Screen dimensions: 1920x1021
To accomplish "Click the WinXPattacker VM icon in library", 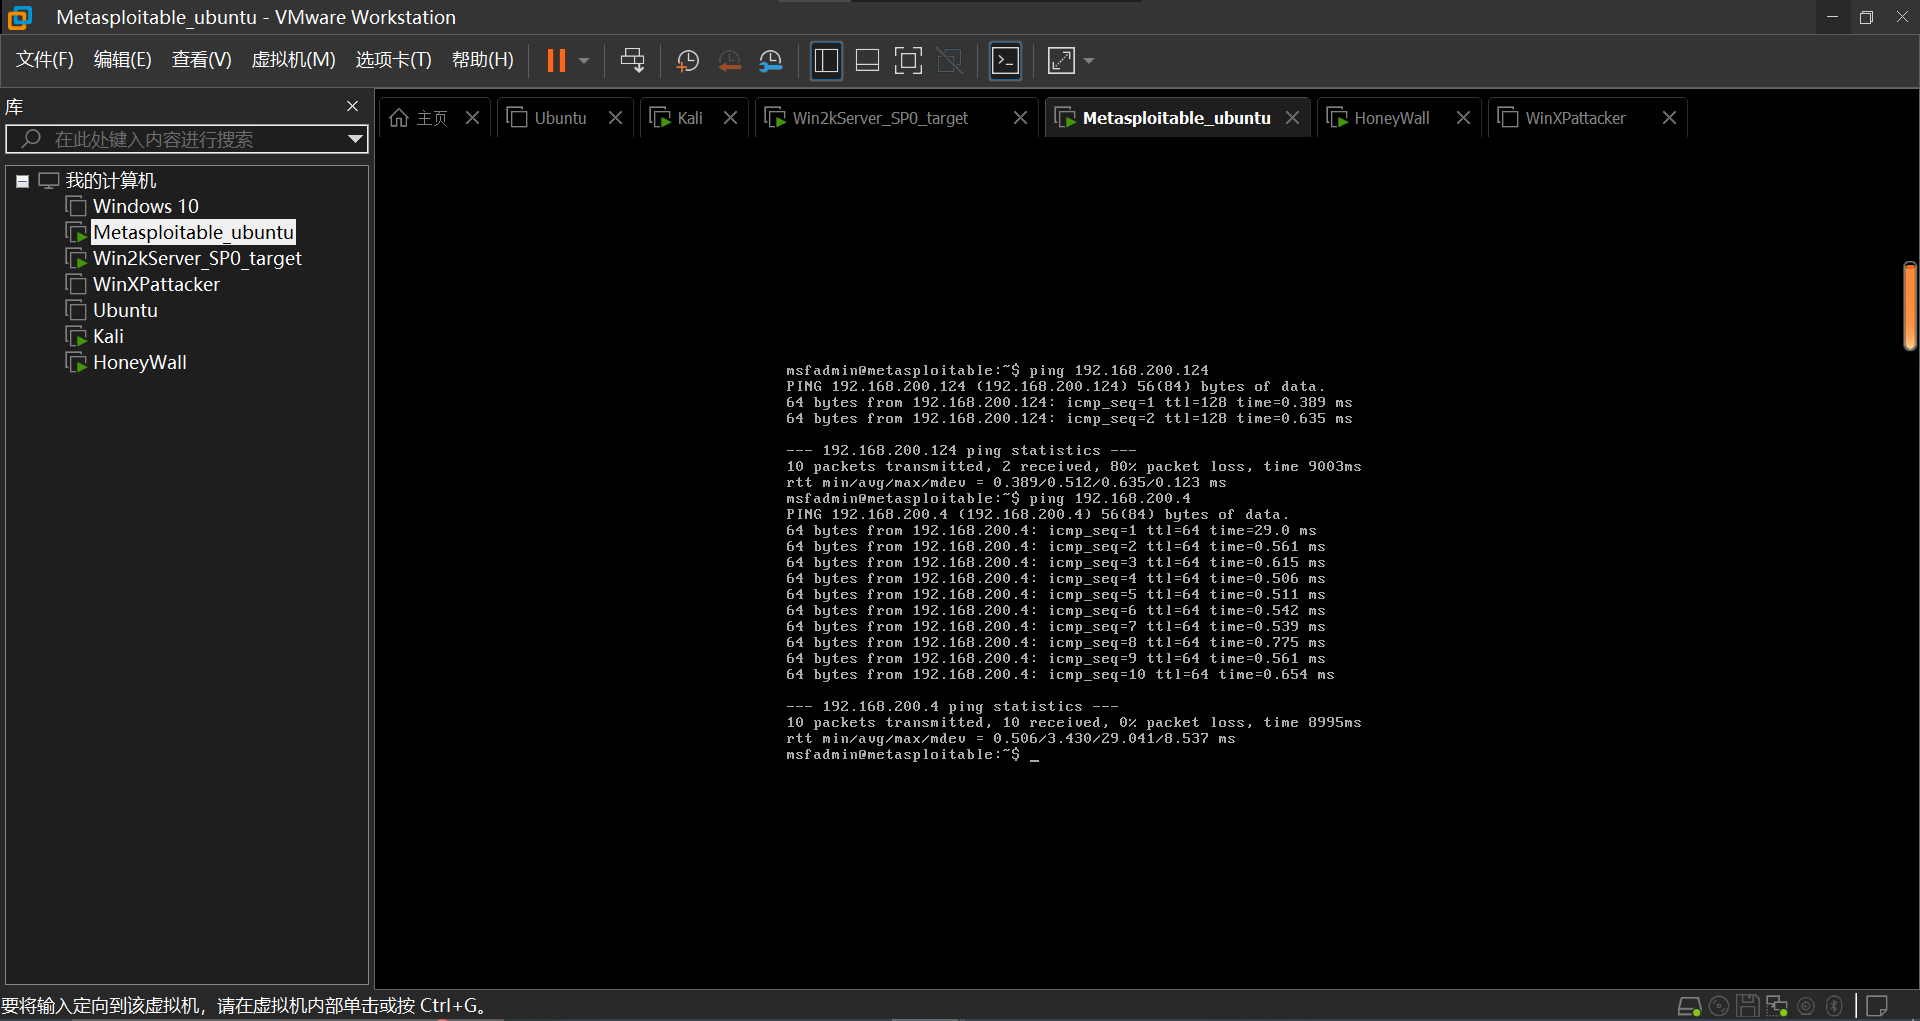I will pos(76,284).
